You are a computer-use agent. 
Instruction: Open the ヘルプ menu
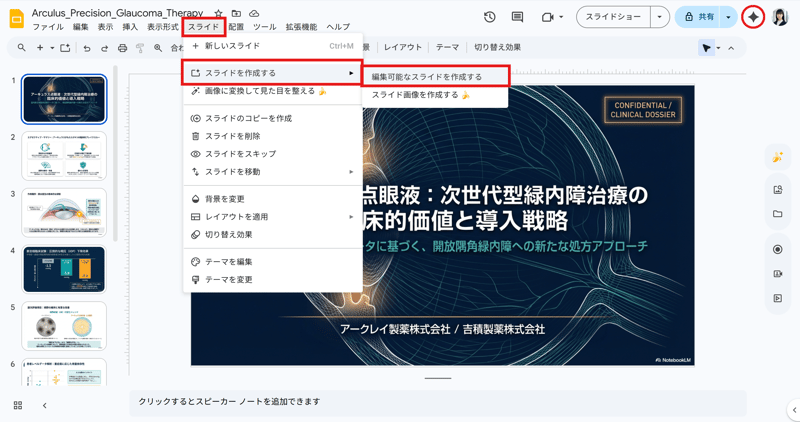[x=338, y=27]
